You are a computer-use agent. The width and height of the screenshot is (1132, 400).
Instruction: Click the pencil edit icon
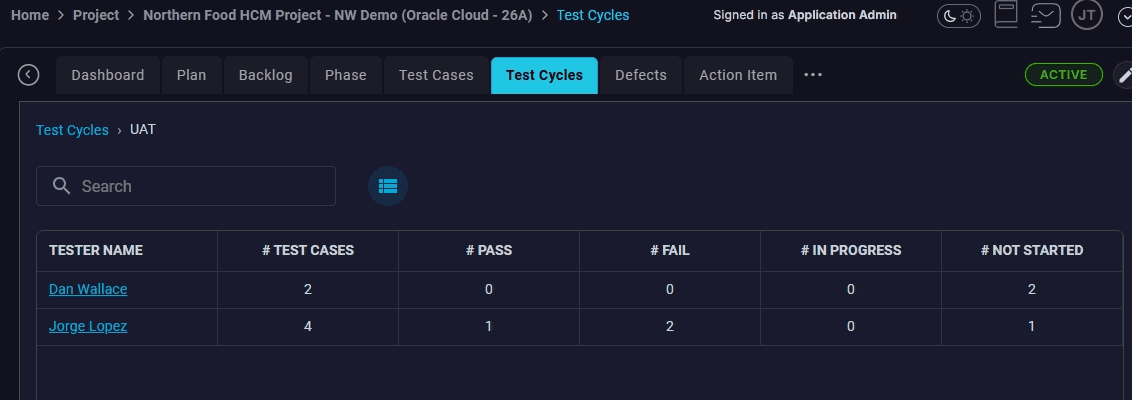[x=1124, y=75]
